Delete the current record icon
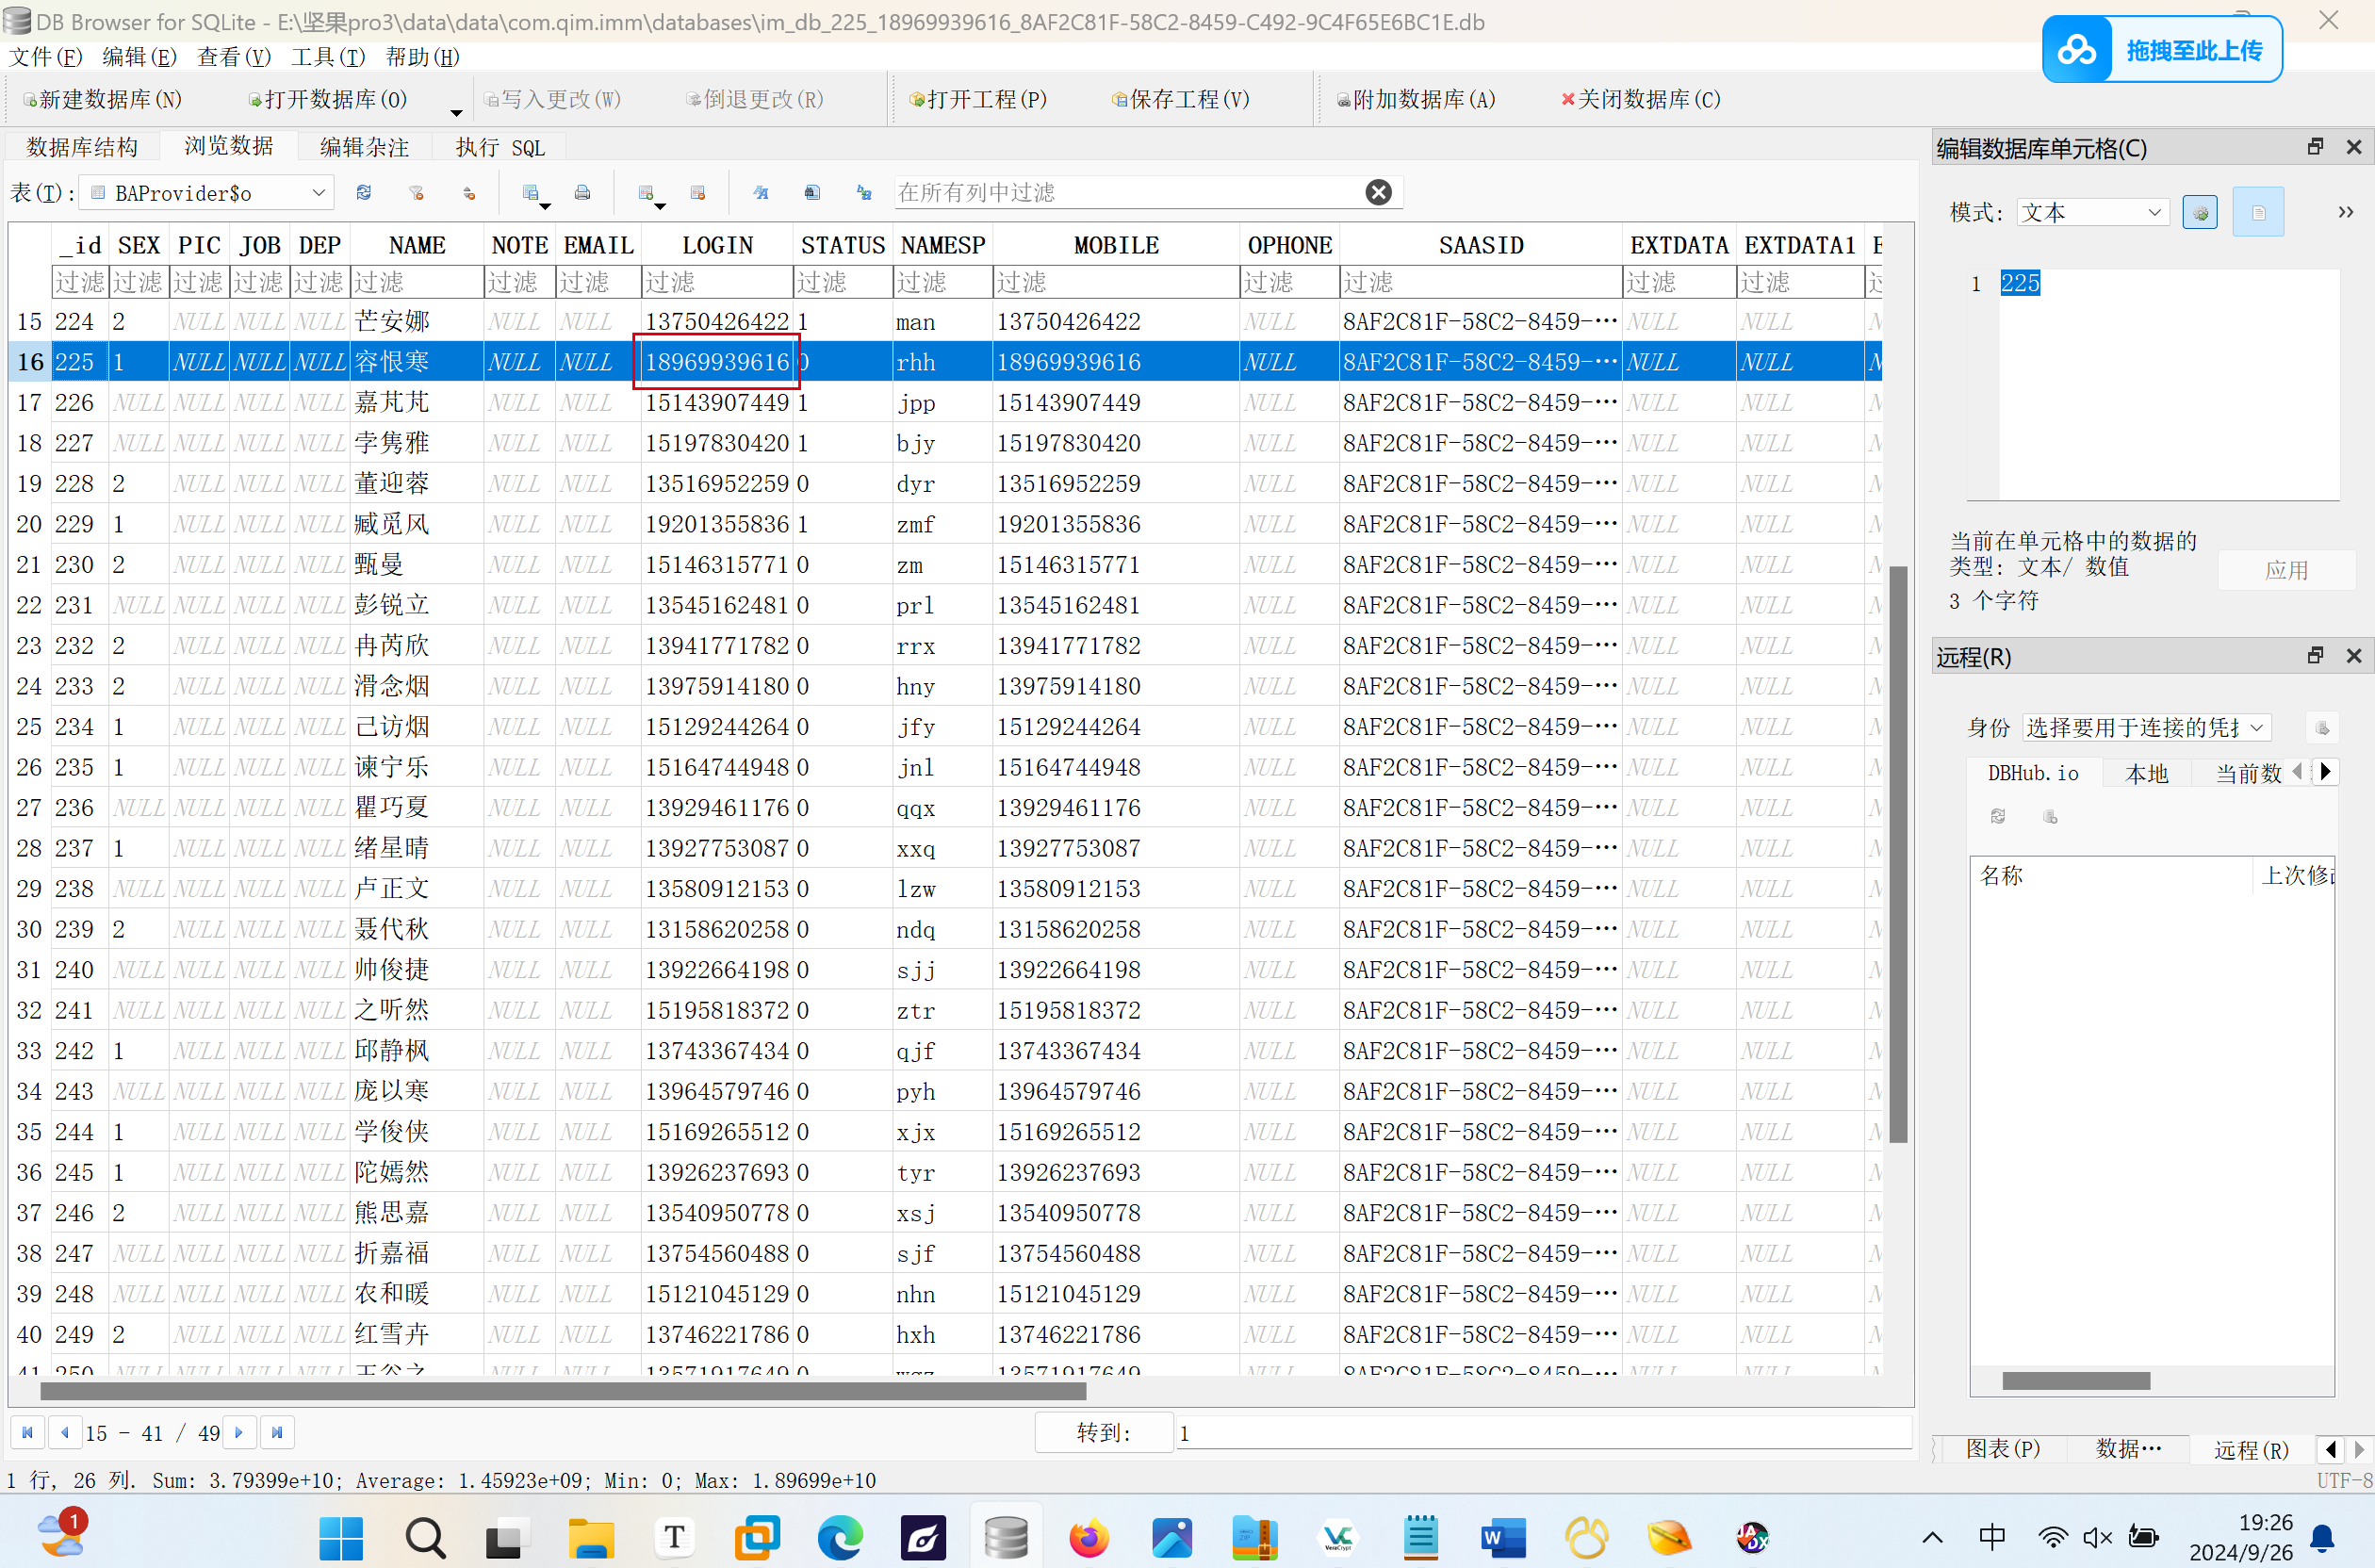The image size is (2375, 1568). click(698, 192)
